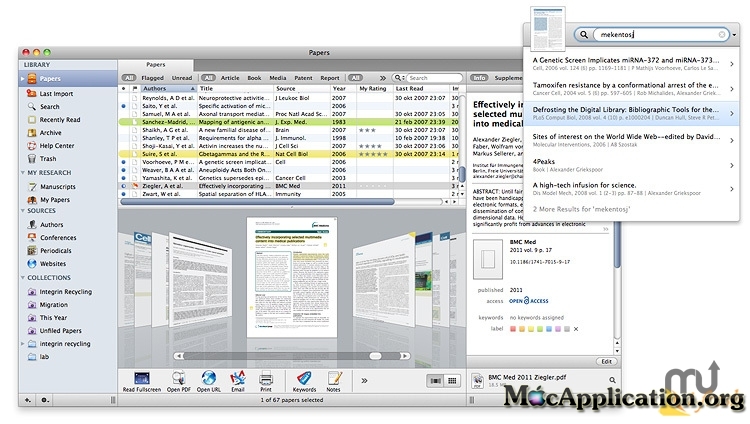Open the 4Peaks search result

pos(631,165)
